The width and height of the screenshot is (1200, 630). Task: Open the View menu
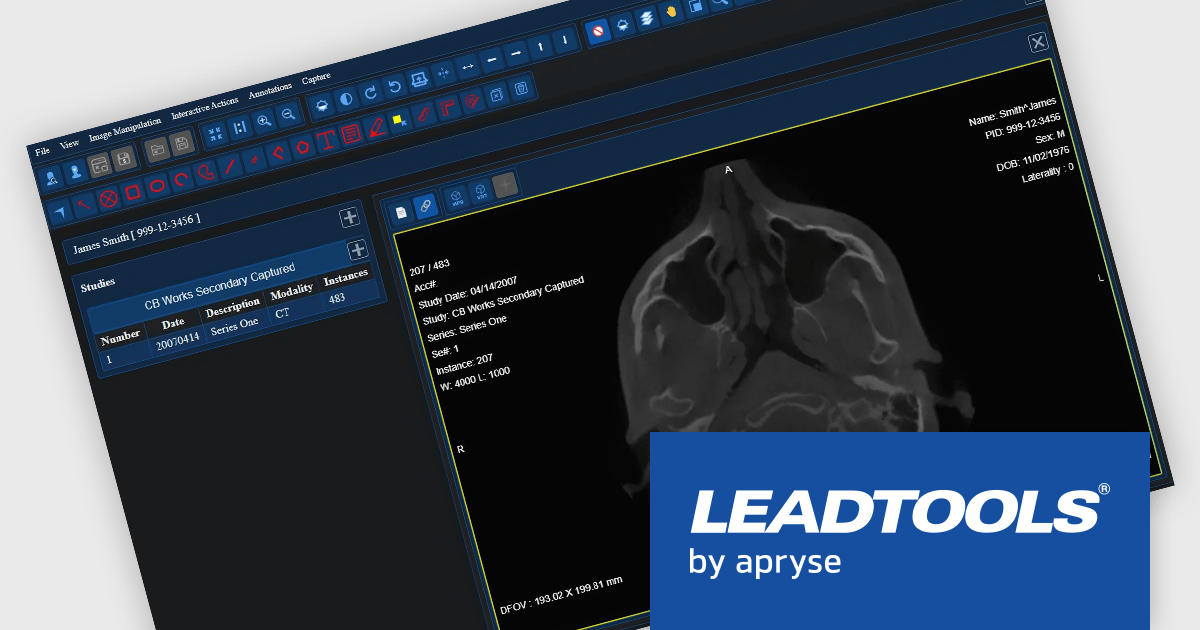pyautogui.click(x=69, y=144)
